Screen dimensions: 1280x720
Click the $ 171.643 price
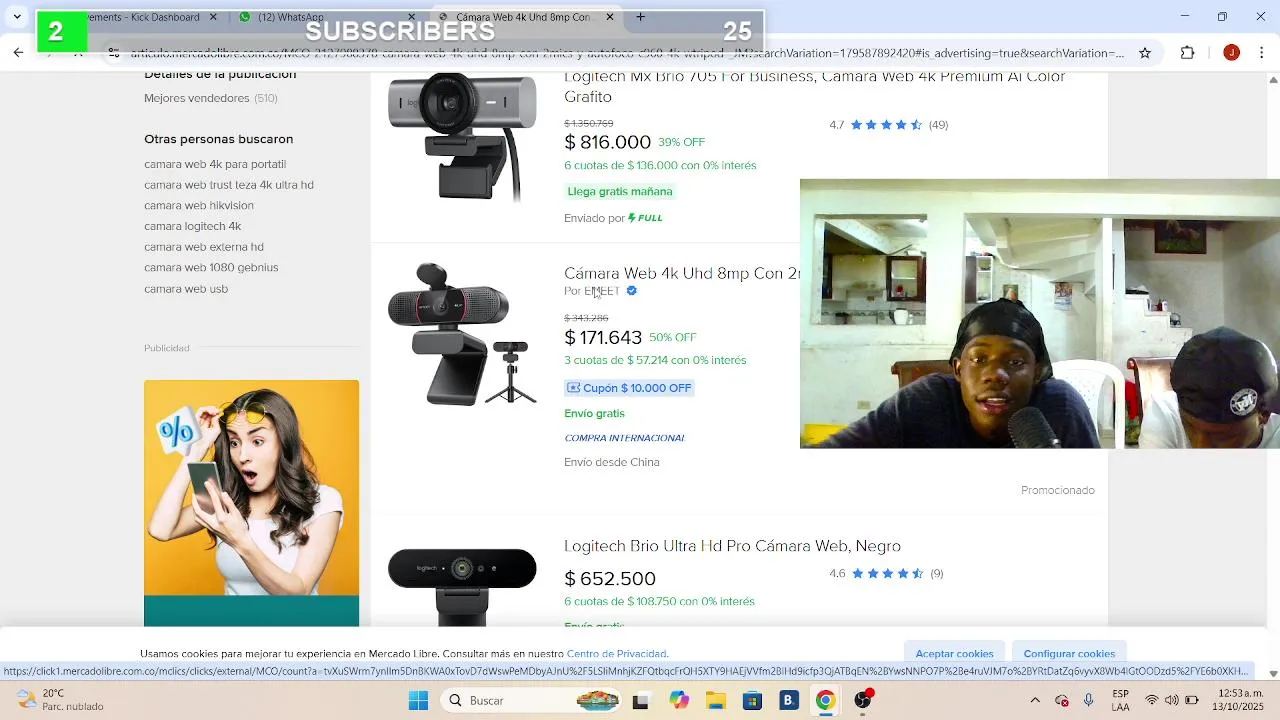pyautogui.click(x=603, y=338)
